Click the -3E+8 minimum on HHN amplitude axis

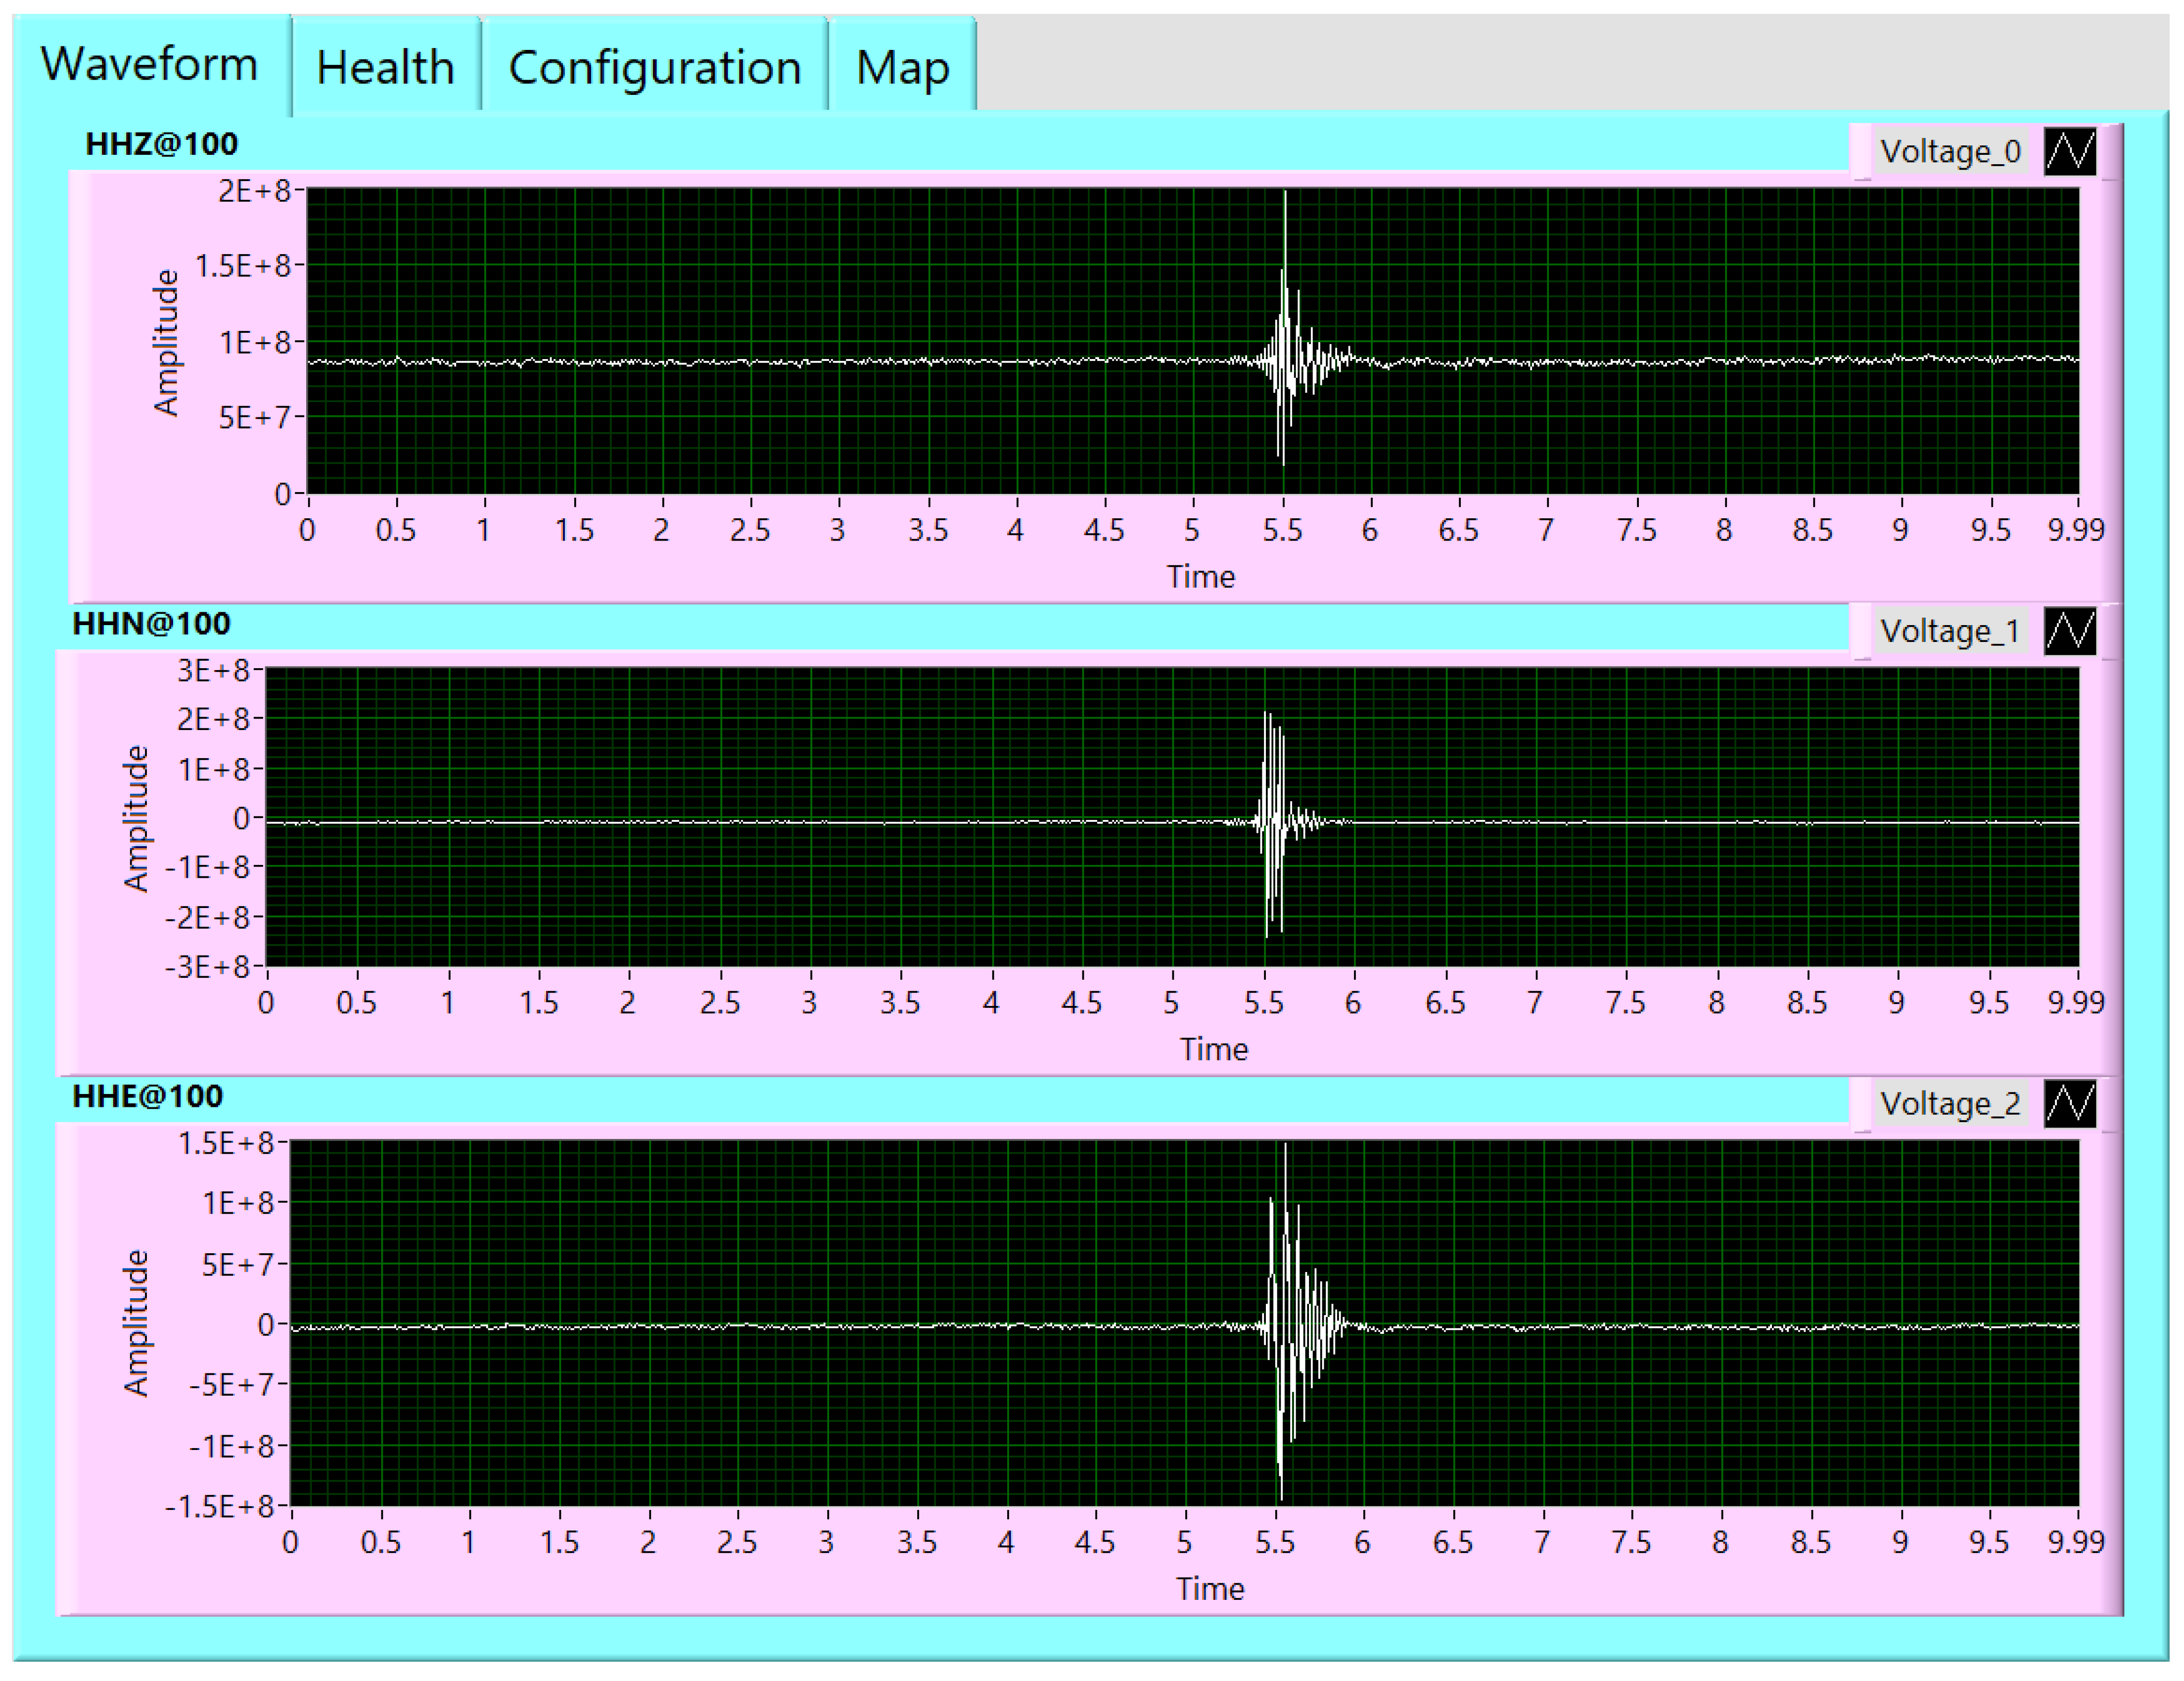tap(208, 967)
